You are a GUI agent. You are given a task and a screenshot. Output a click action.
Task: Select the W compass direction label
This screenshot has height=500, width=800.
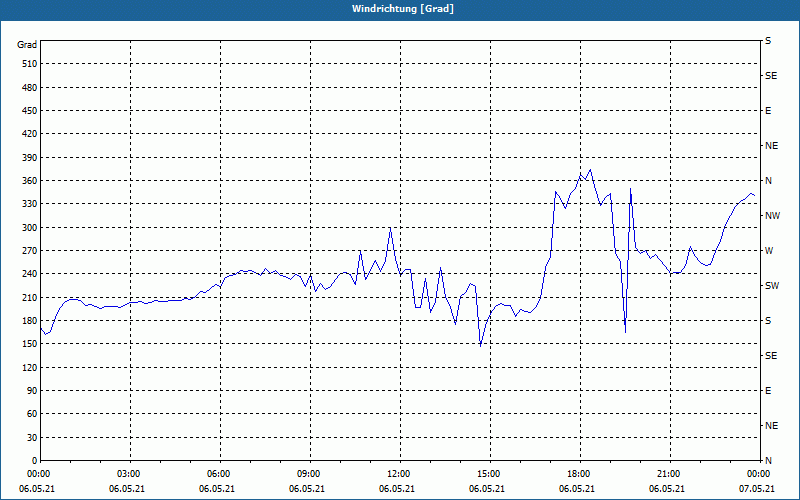(x=769, y=251)
